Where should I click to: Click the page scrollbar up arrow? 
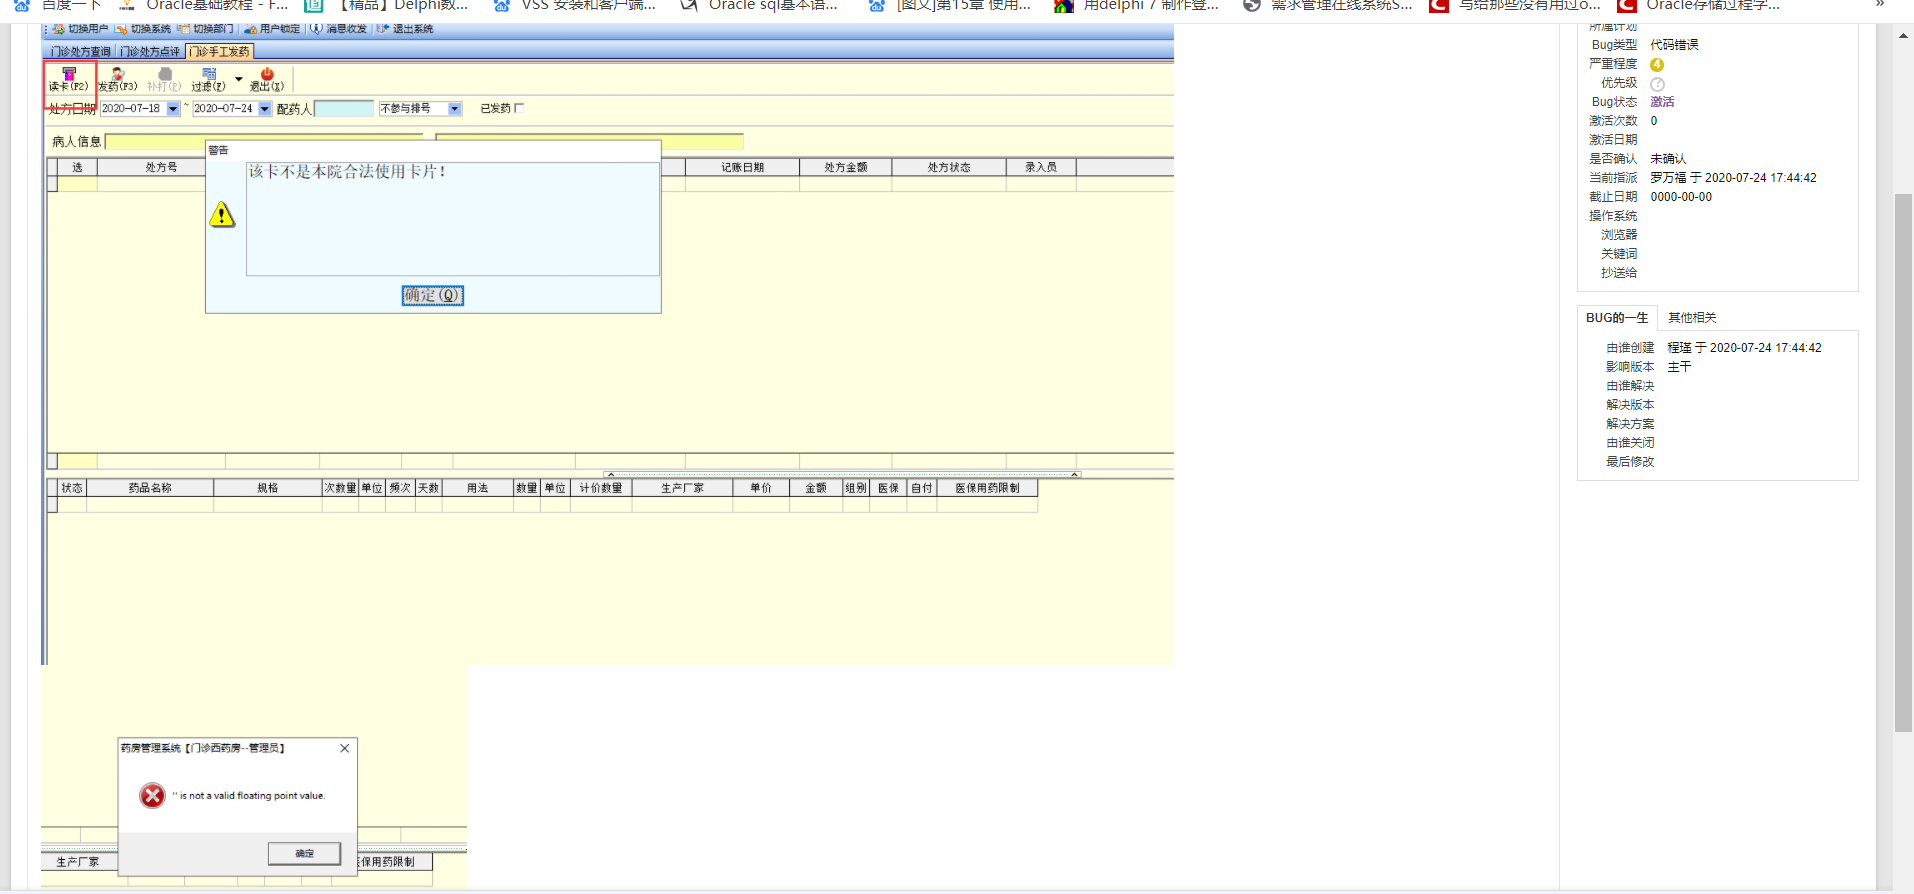1904,36
